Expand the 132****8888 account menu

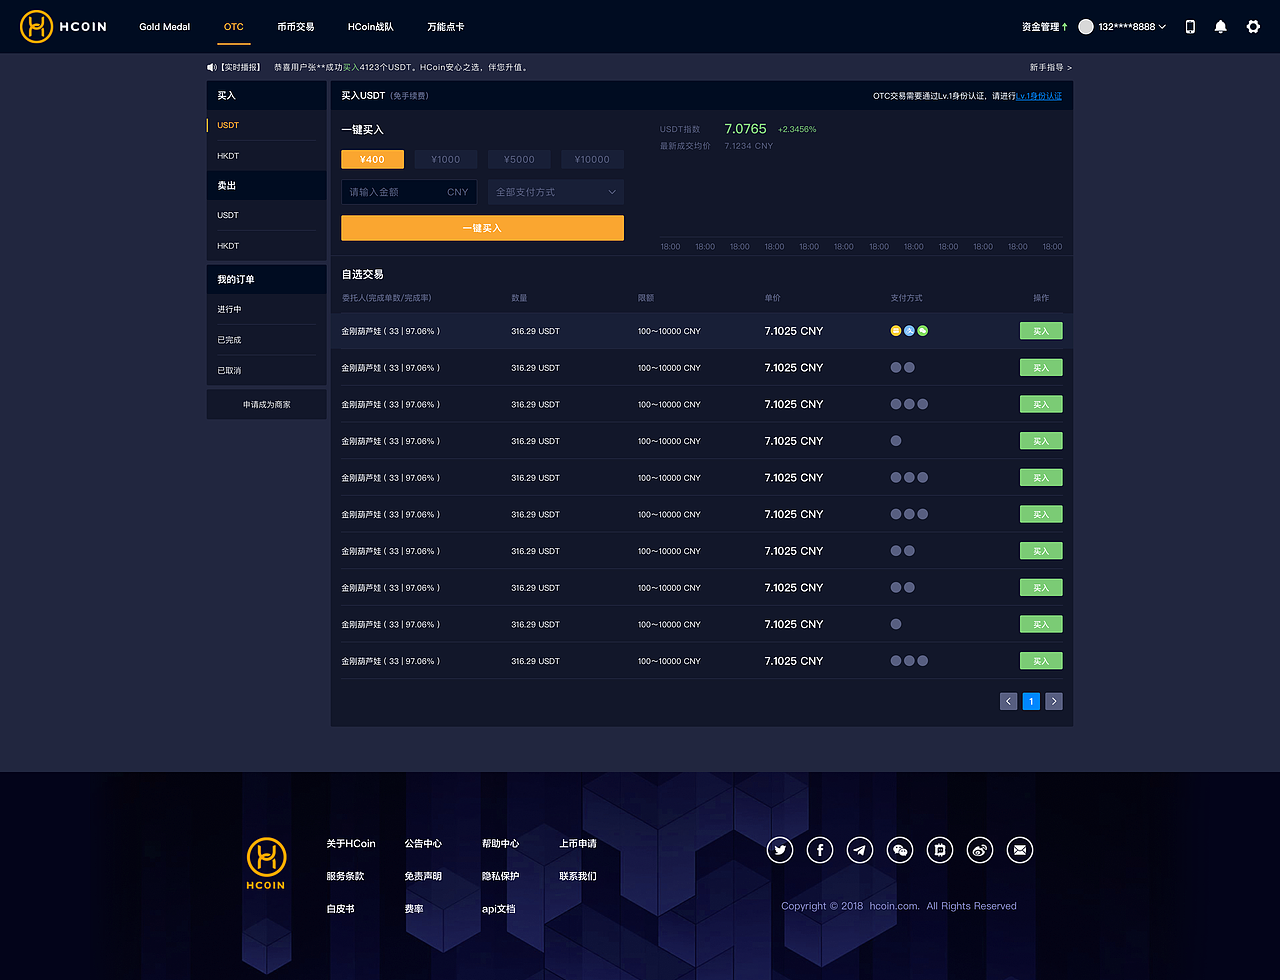[1132, 27]
